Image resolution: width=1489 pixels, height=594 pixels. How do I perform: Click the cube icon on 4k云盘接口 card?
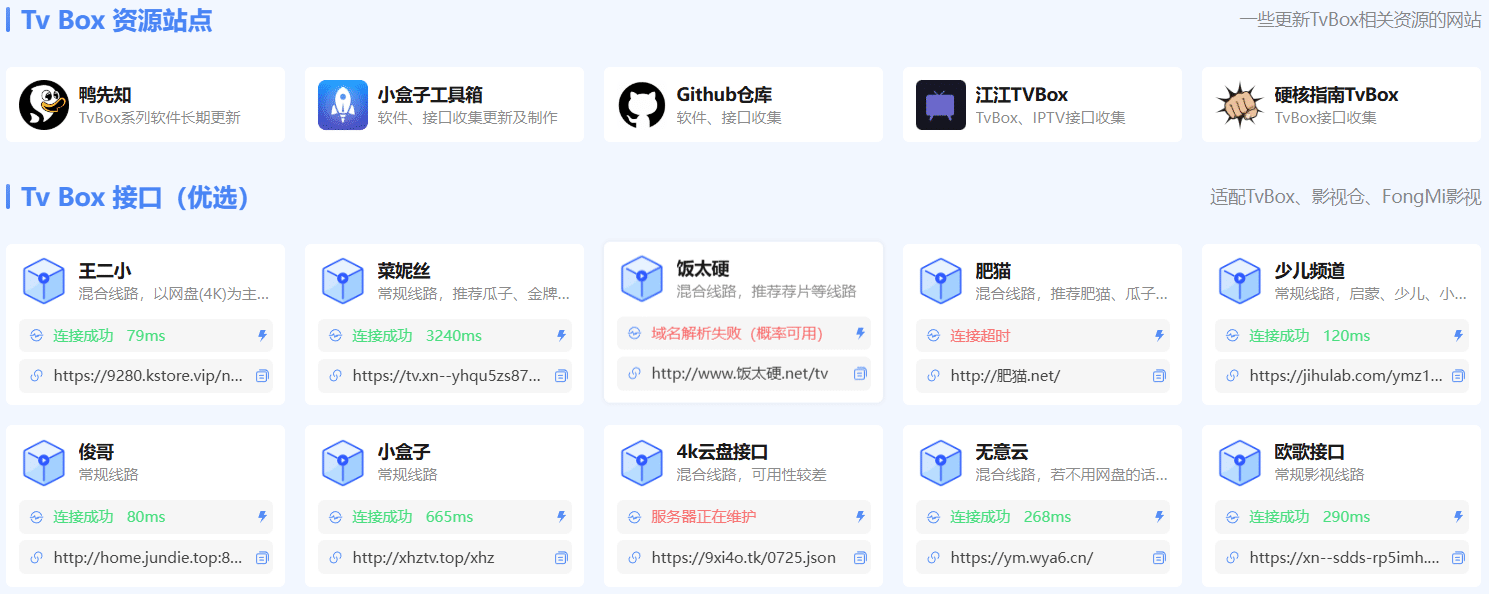pos(642,463)
